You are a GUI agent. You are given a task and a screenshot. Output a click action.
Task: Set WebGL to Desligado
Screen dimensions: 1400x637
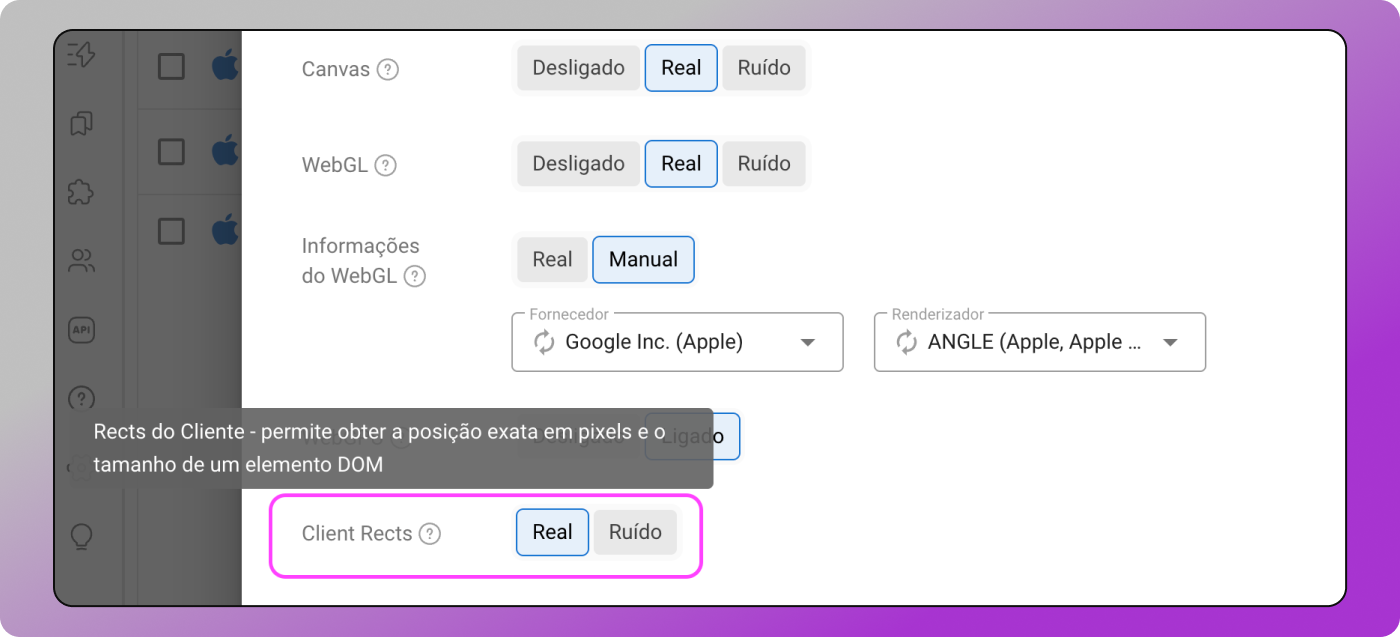[578, 164]
